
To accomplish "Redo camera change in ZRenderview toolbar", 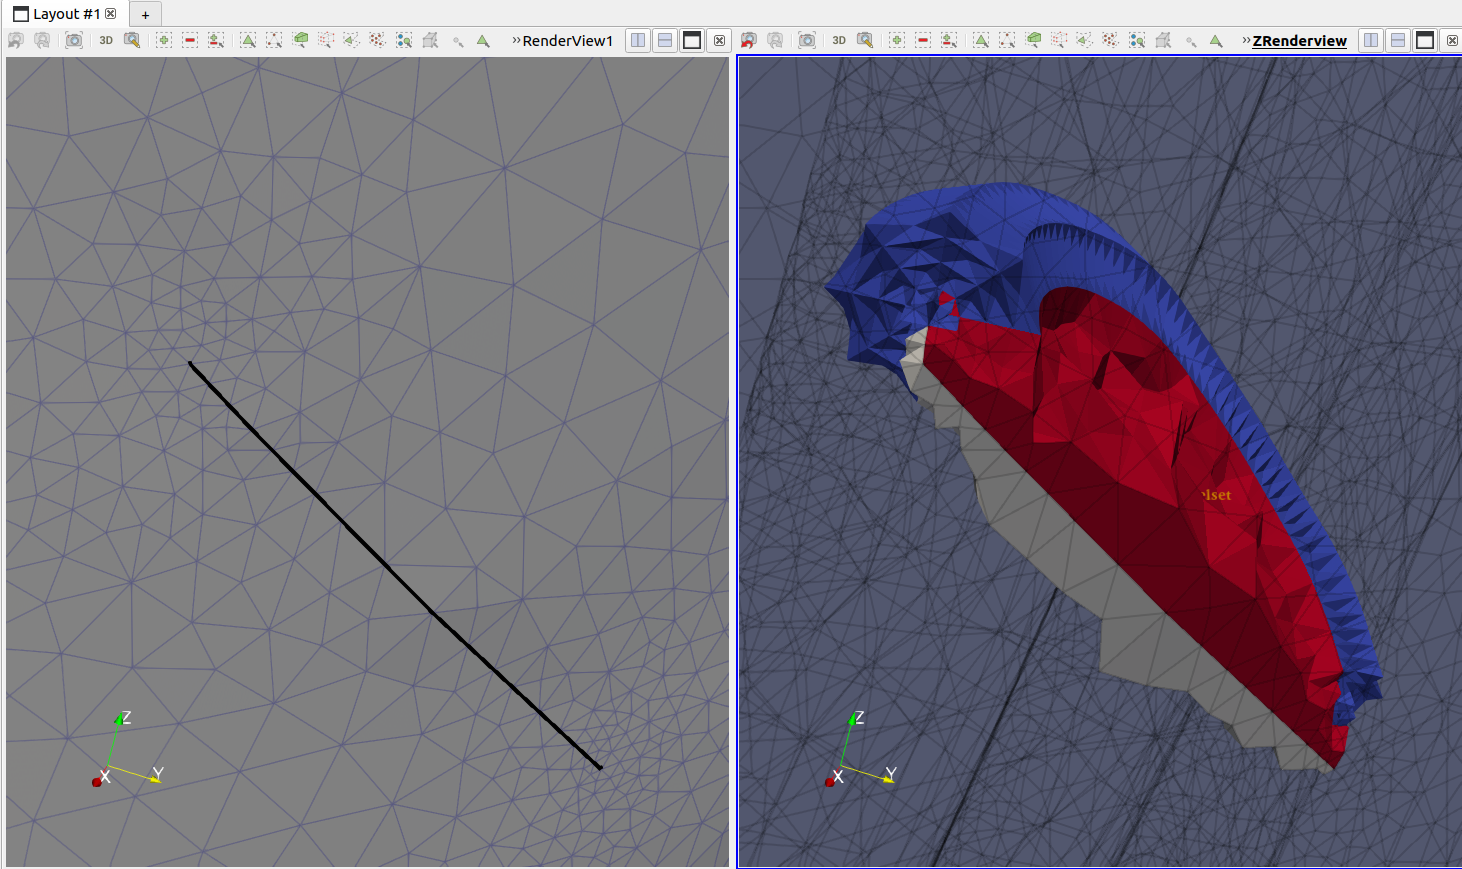I will [775, 40].
